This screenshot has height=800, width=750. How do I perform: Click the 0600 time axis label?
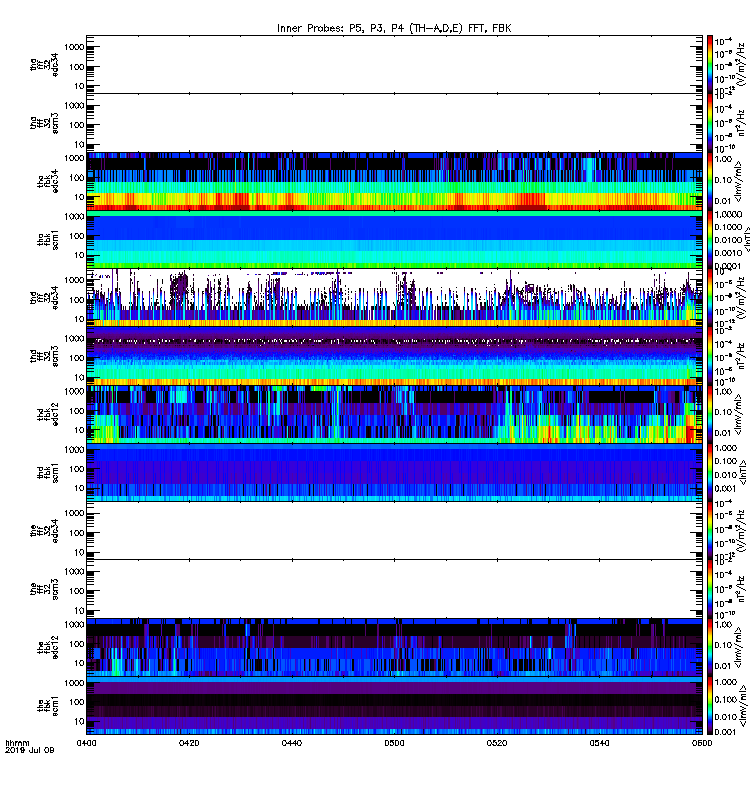[702, 743]
